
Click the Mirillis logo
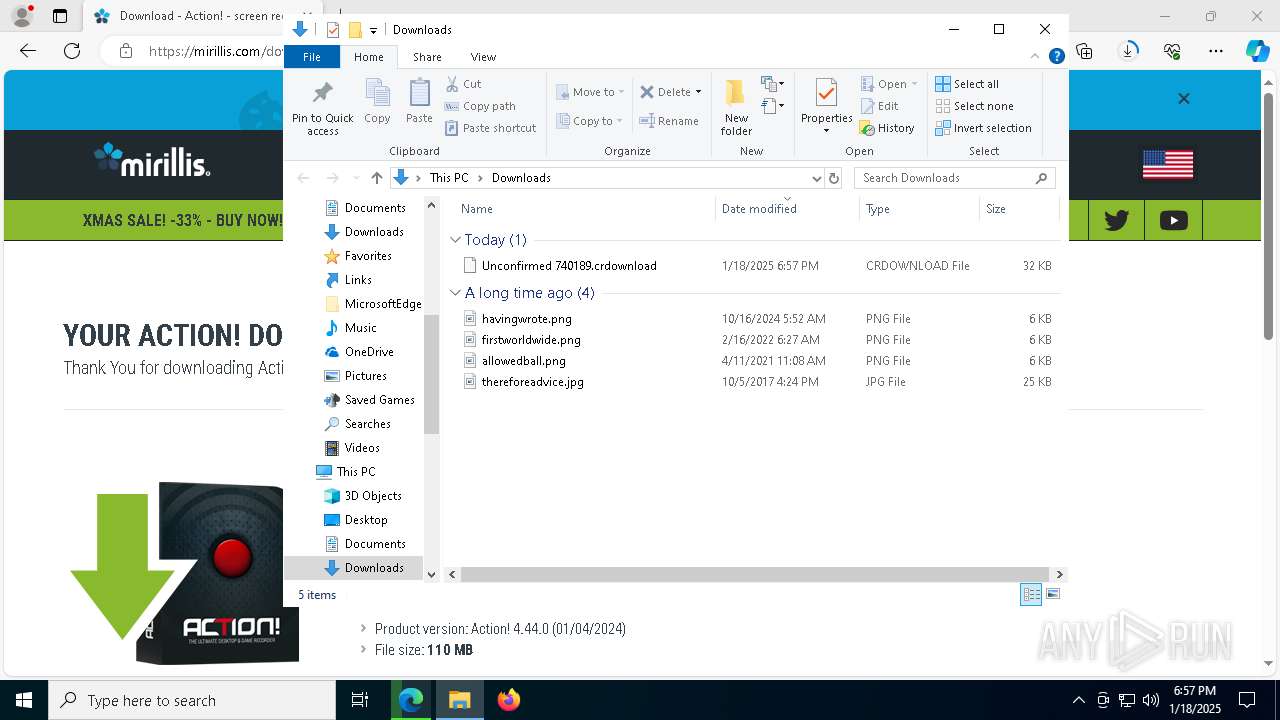(x=152, y=160)
